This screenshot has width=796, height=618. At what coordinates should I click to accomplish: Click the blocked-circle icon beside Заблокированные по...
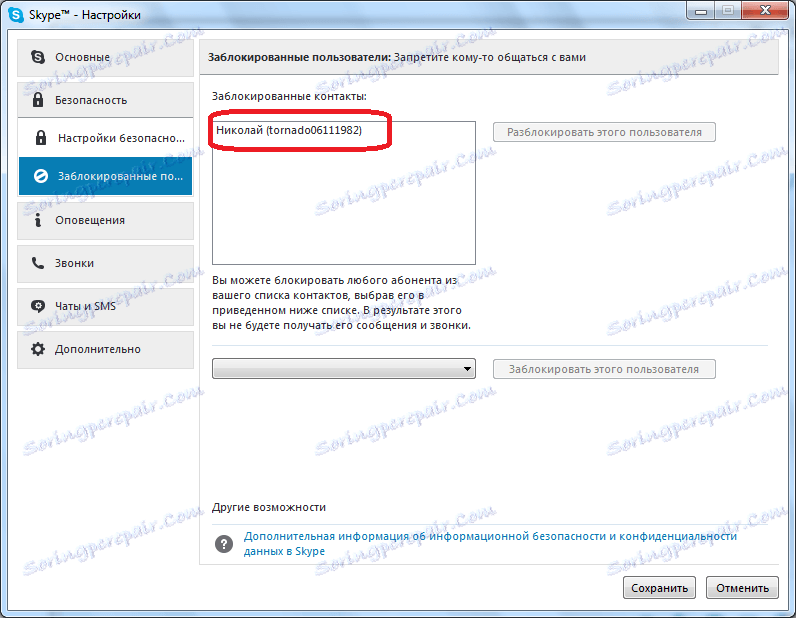41,176
